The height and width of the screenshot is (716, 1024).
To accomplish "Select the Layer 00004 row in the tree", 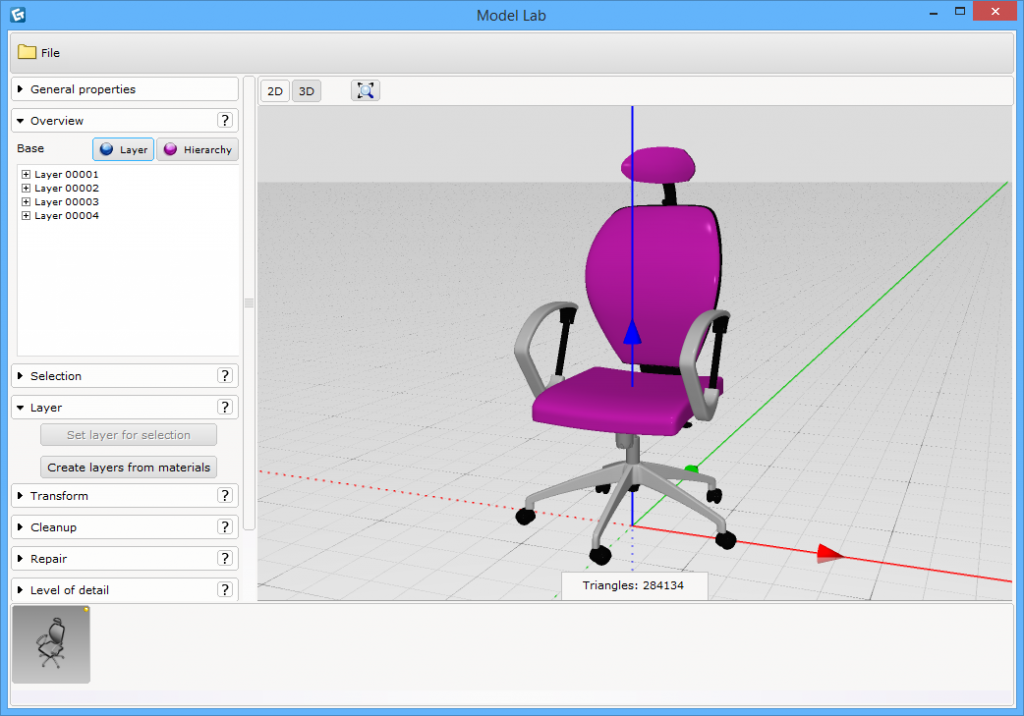I will pos(67,216).
